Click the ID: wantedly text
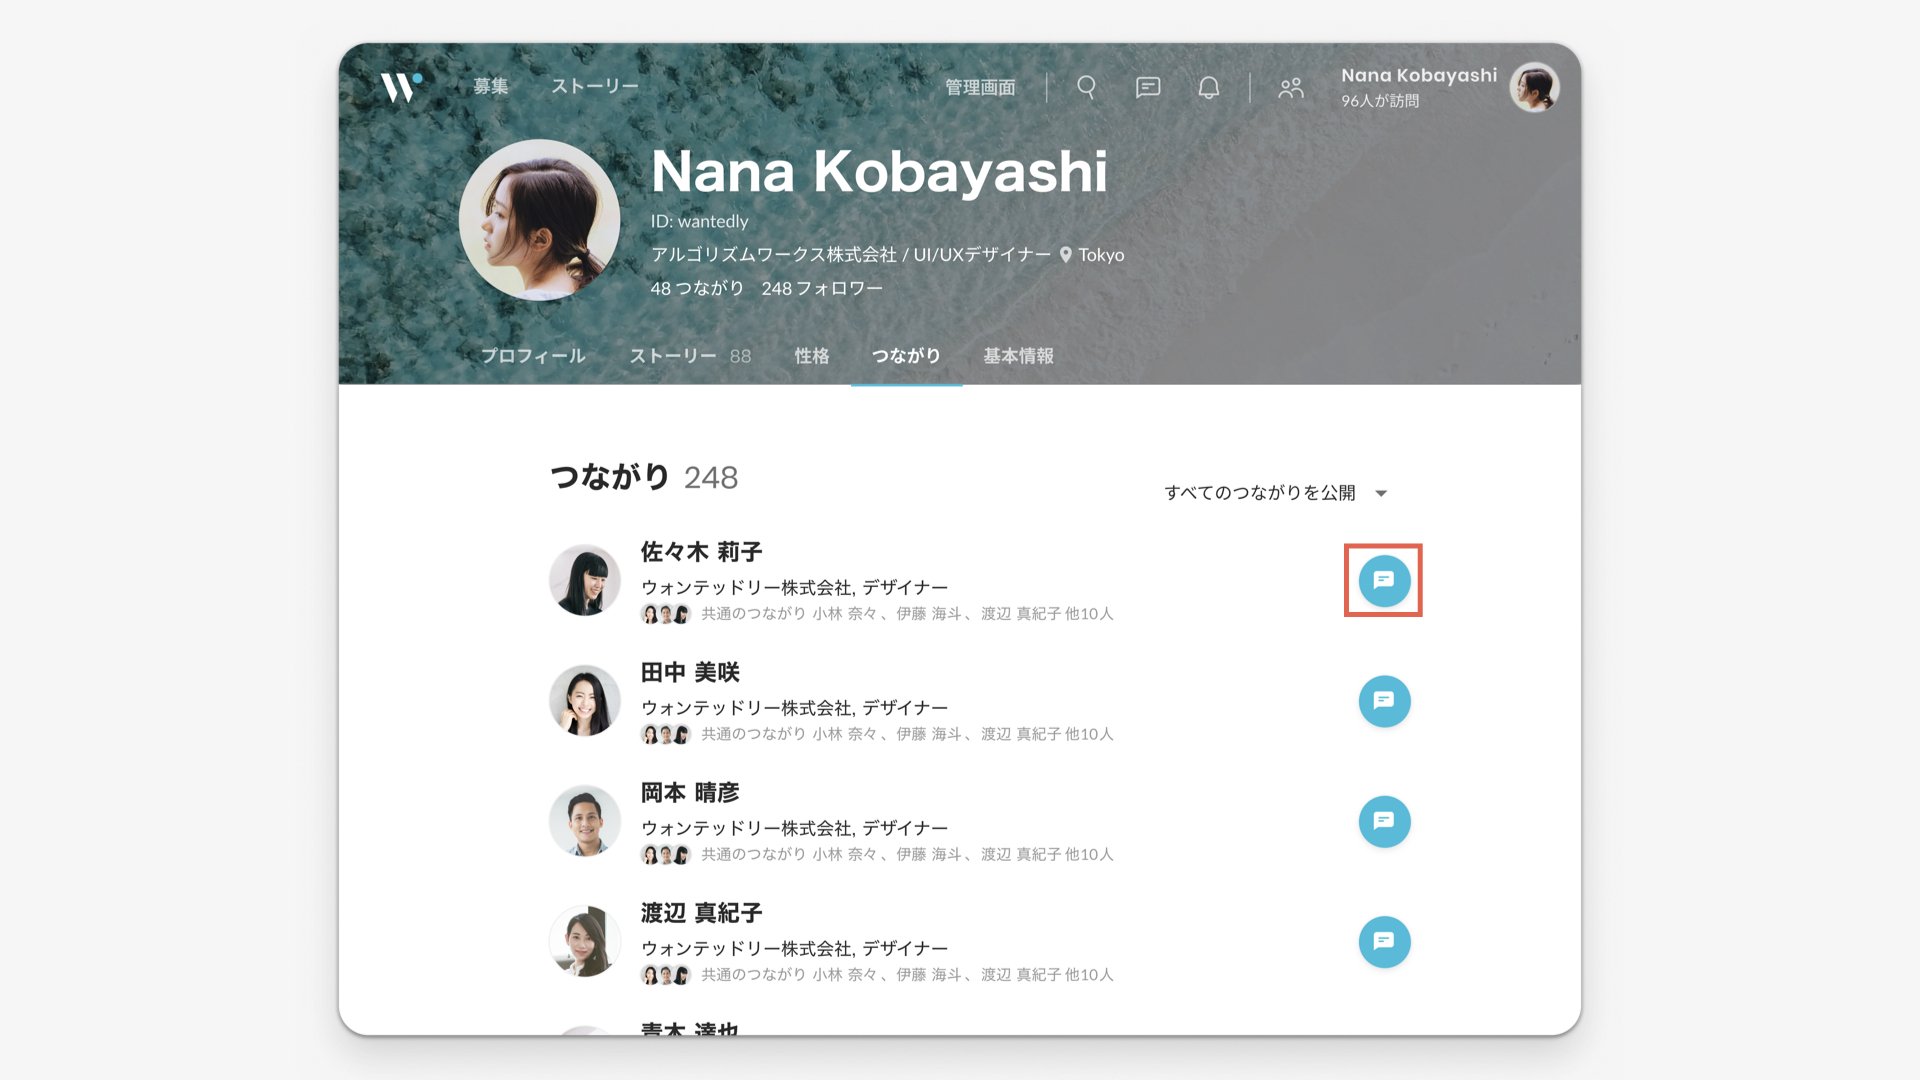This screenshot has width=1920, height=1080. [x=699, y=221]
